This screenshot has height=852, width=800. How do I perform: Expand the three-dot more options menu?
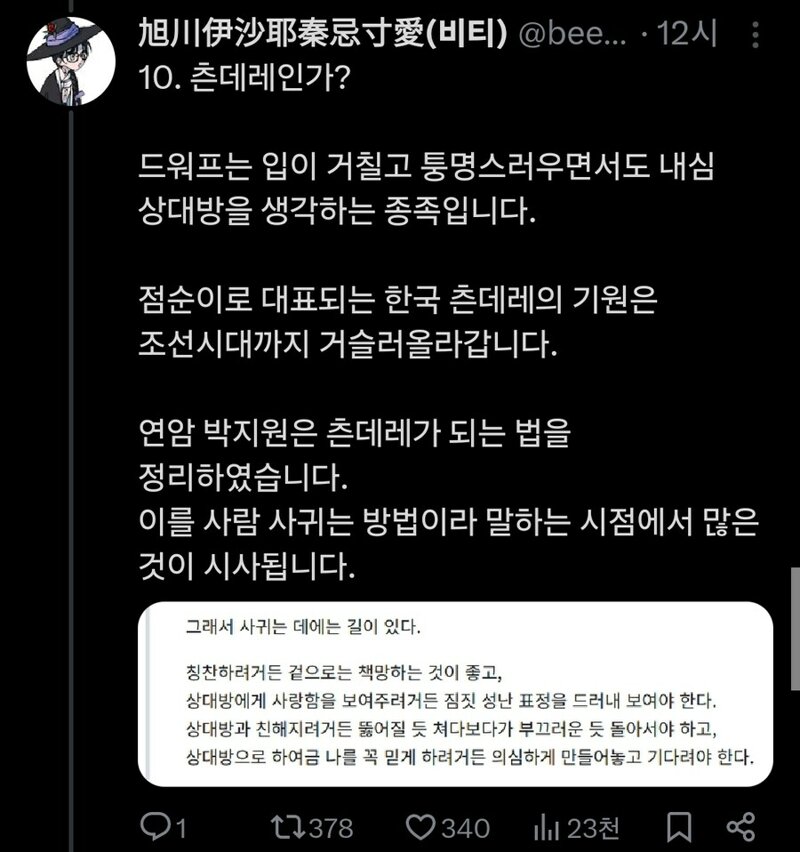[x=755, y=34]
